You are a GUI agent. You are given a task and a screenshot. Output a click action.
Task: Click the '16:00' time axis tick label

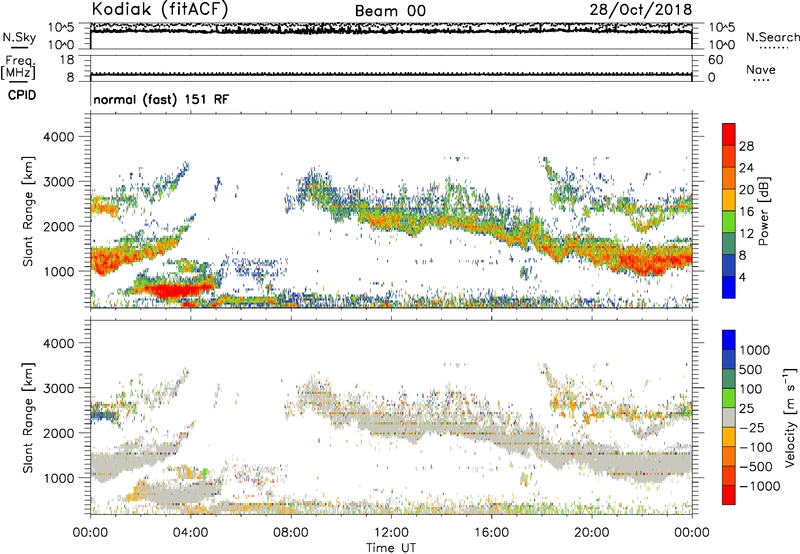492,533
